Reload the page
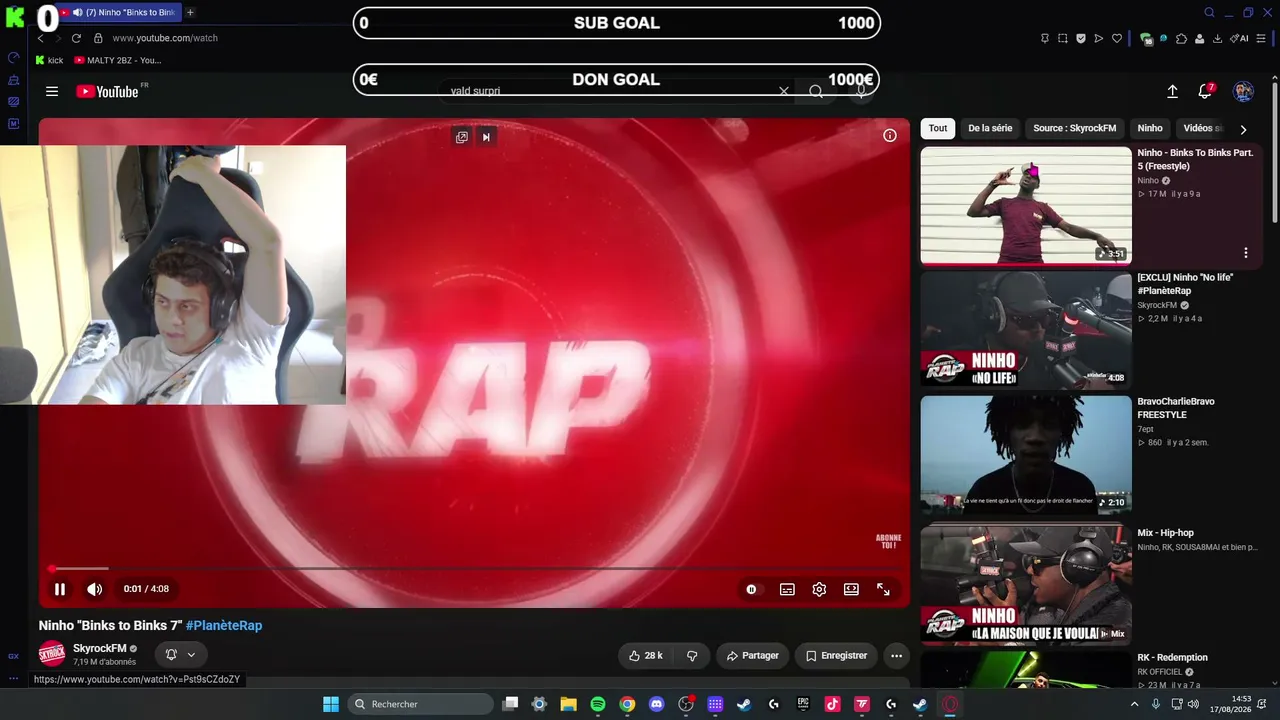1280x720 pixels. pos(76,38)
